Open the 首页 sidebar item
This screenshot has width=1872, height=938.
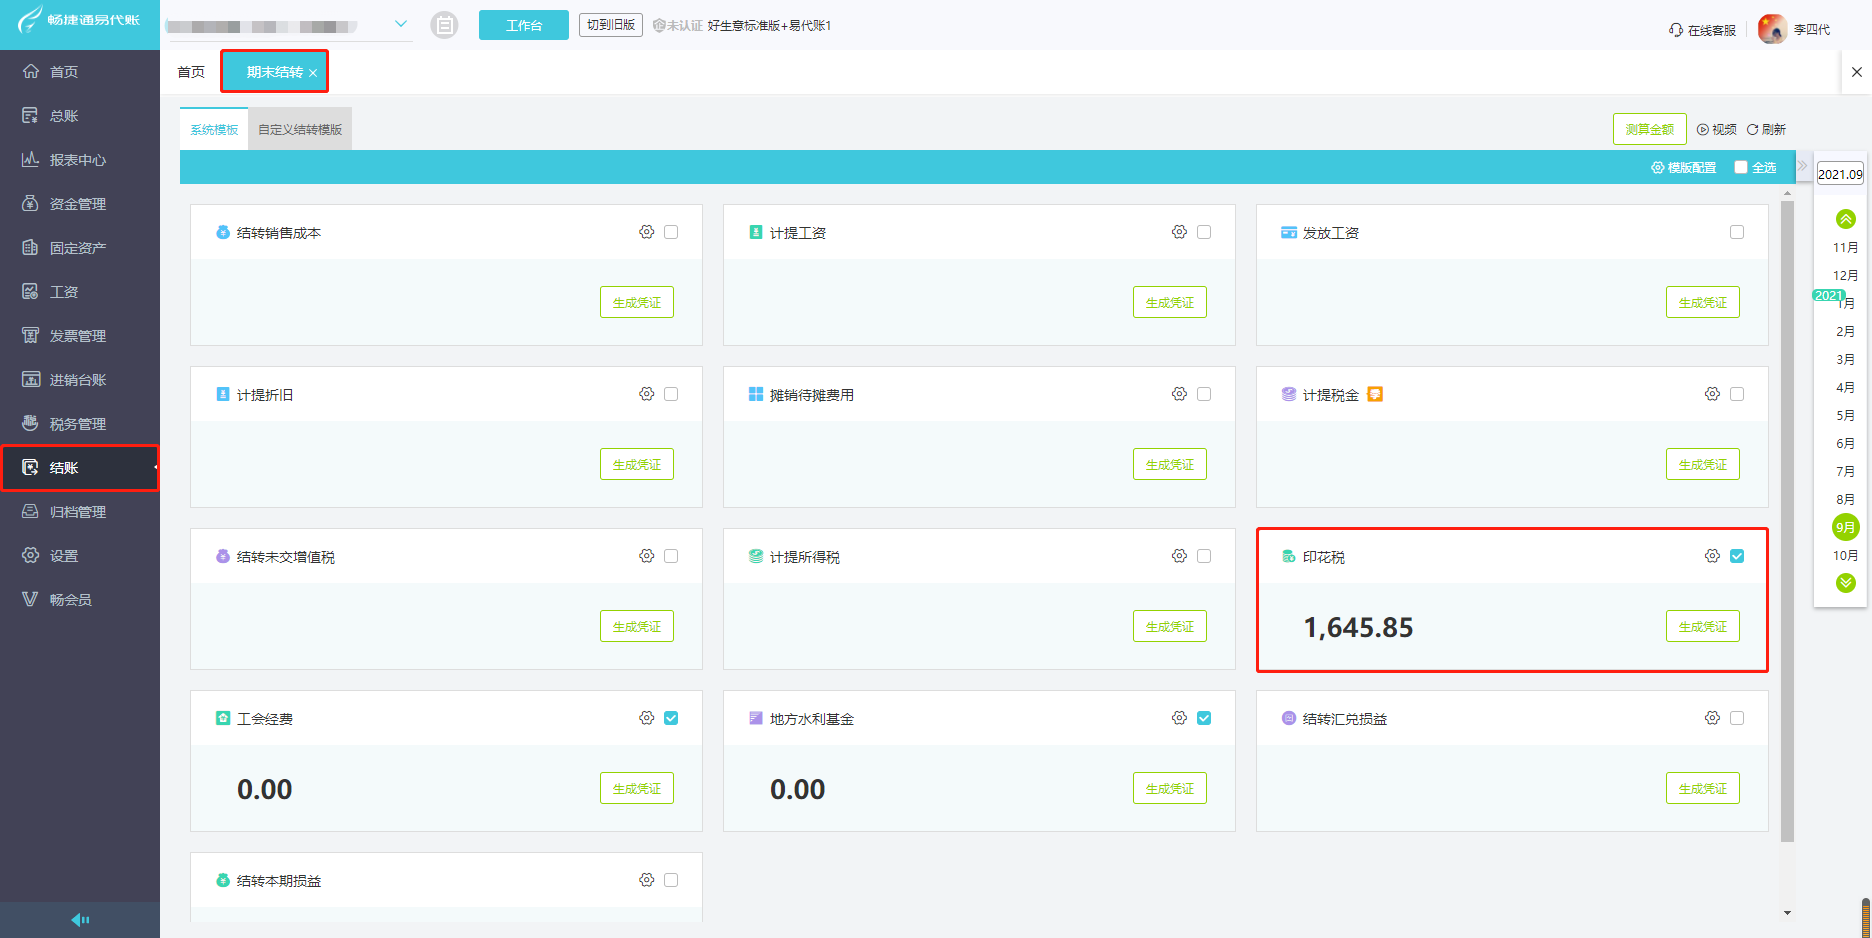79,72
